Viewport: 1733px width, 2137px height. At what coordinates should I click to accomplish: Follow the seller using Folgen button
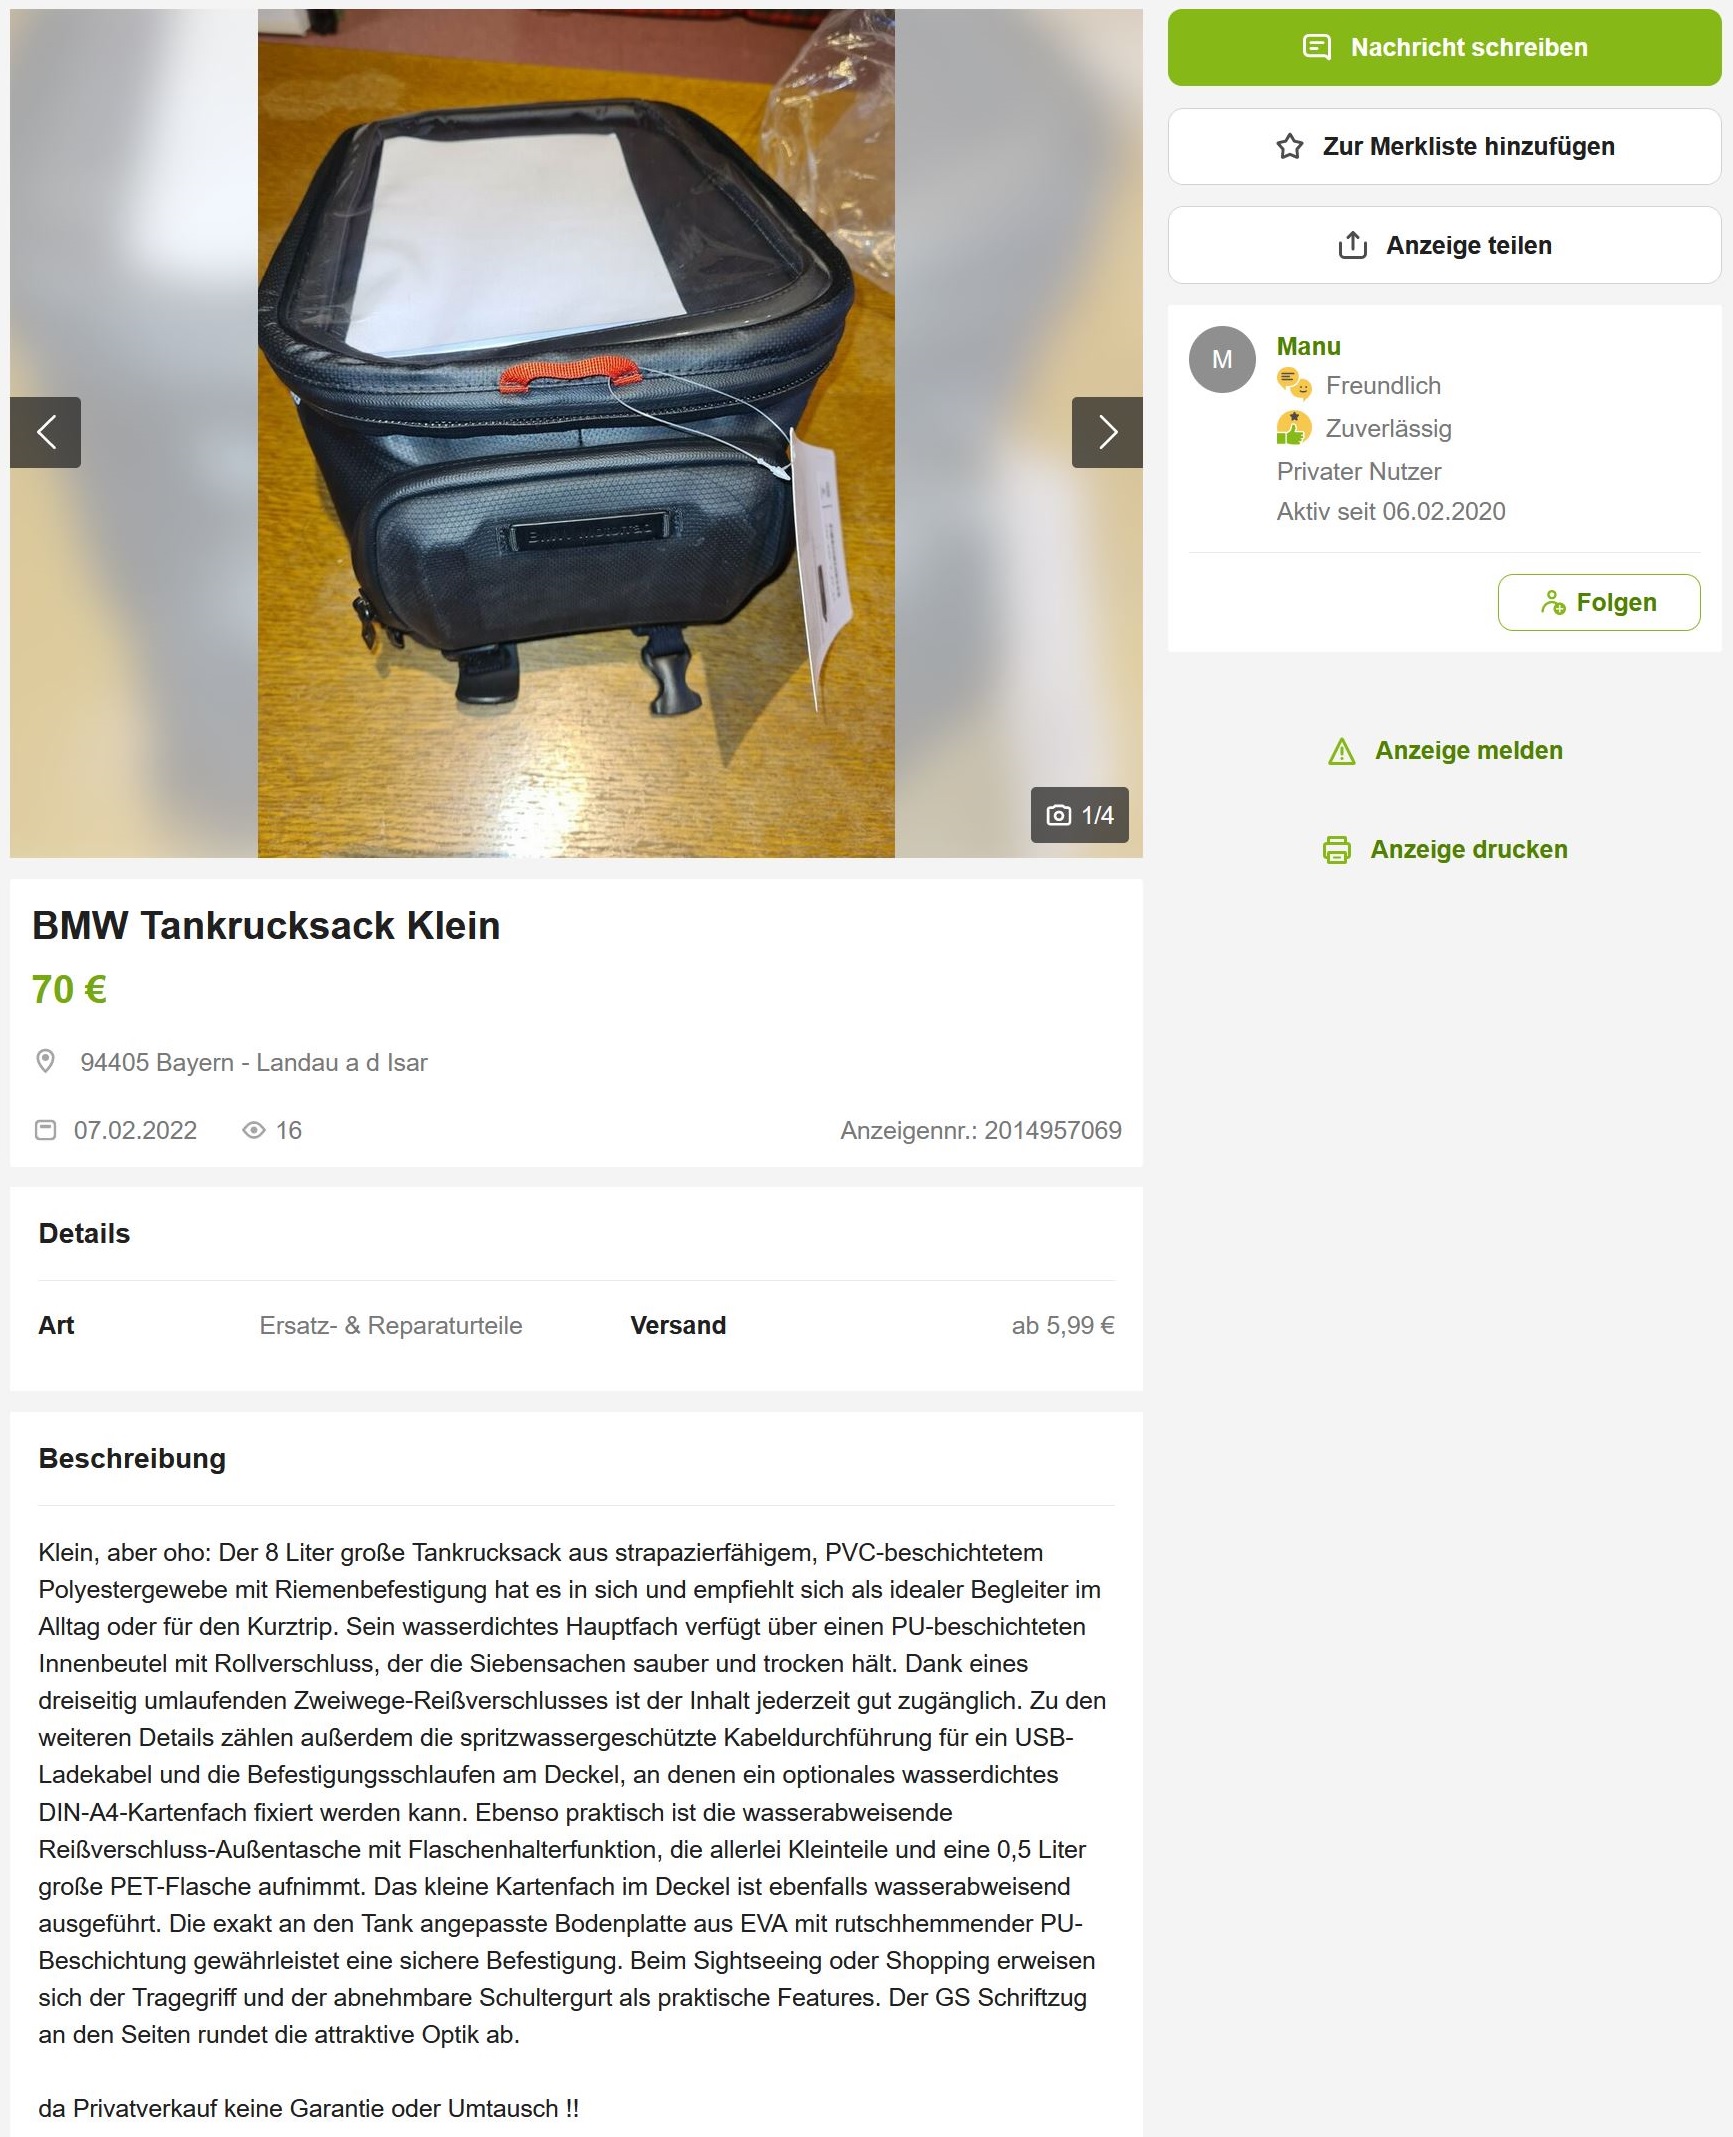click(1599, 602)
